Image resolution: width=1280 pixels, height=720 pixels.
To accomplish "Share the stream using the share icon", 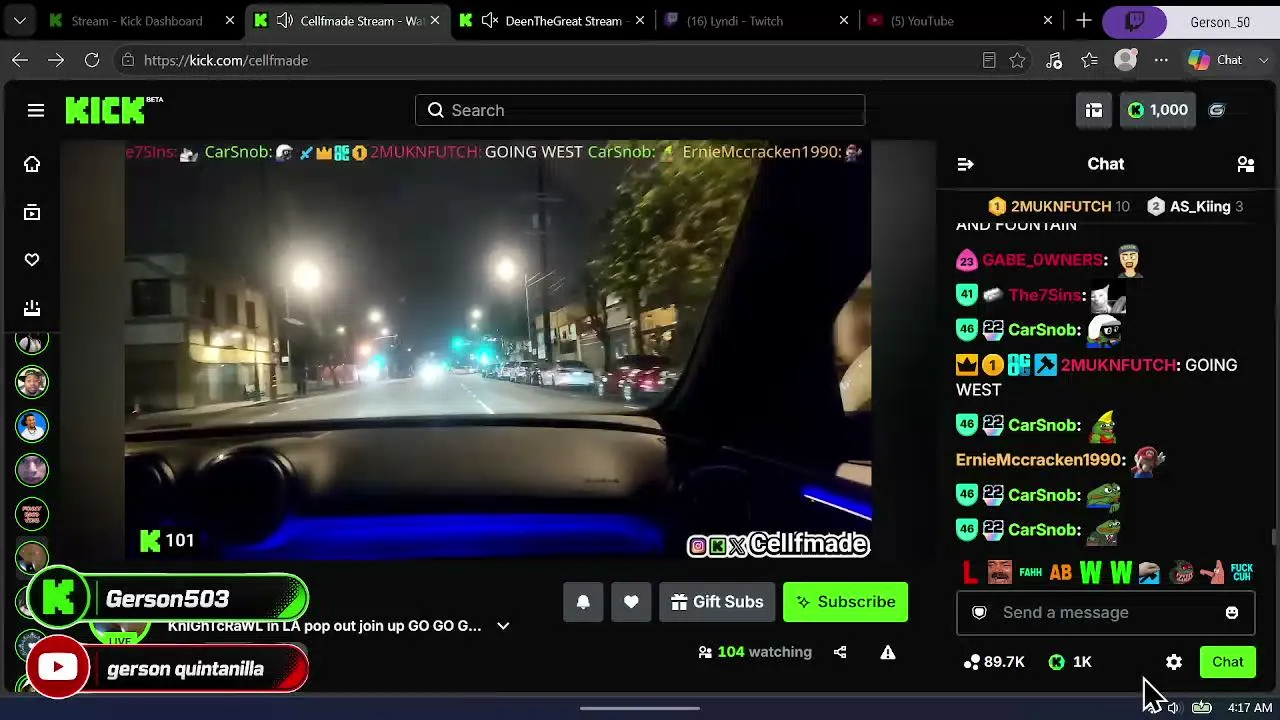I will click(x=840, y=652).
